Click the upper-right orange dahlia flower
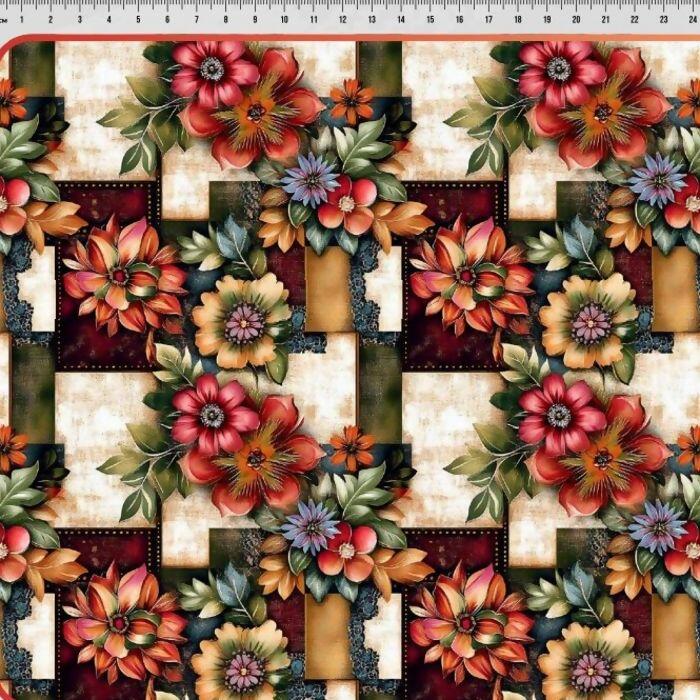 (467, 277)
